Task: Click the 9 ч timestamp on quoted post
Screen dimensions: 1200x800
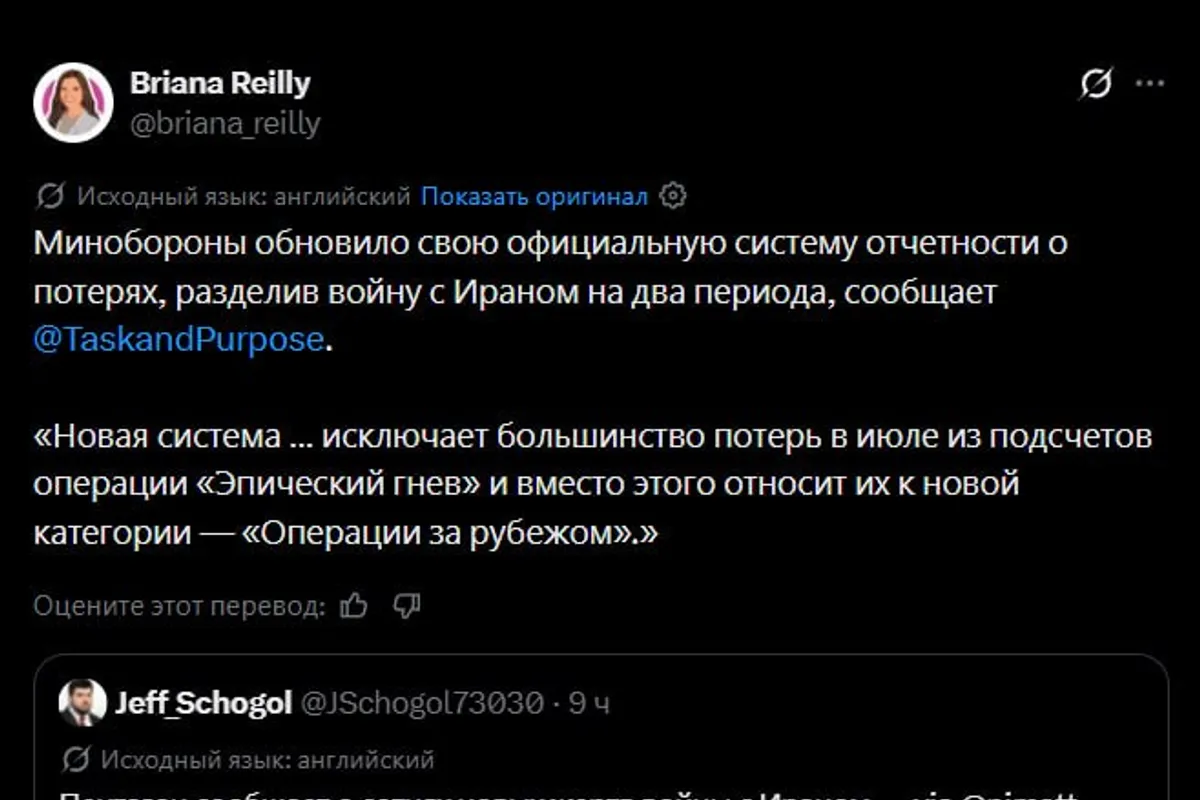Action: click(589, 703)
